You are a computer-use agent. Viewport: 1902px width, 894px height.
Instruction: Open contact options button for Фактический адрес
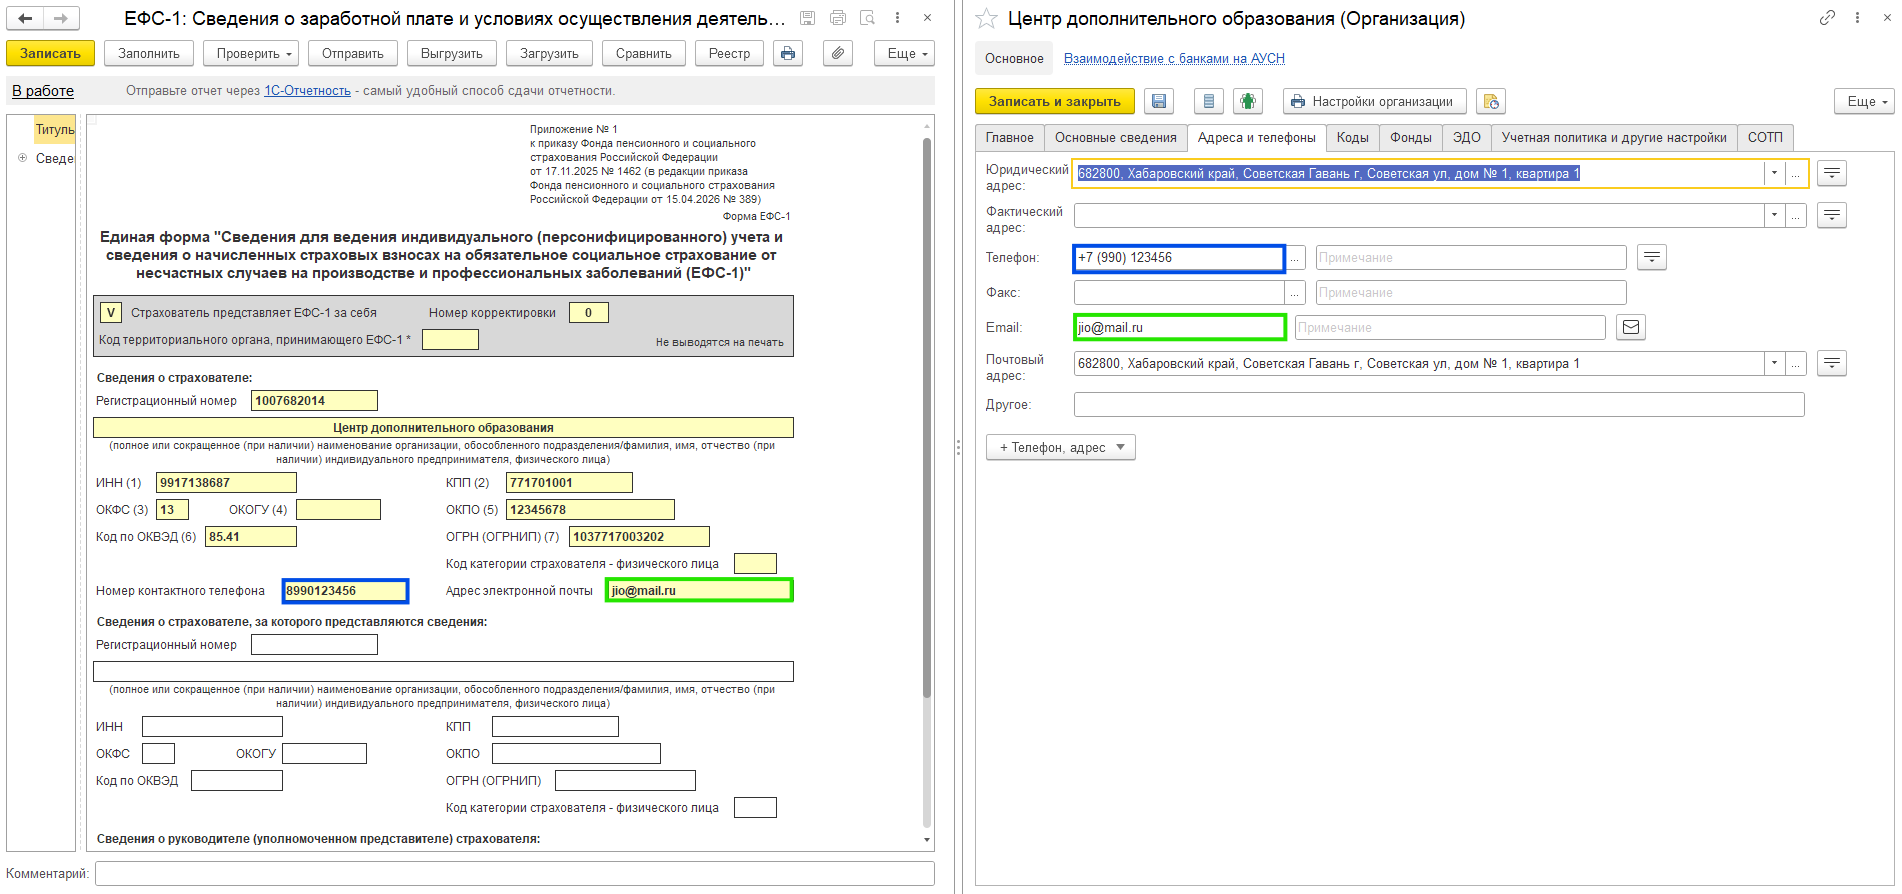click(1831, 215)
